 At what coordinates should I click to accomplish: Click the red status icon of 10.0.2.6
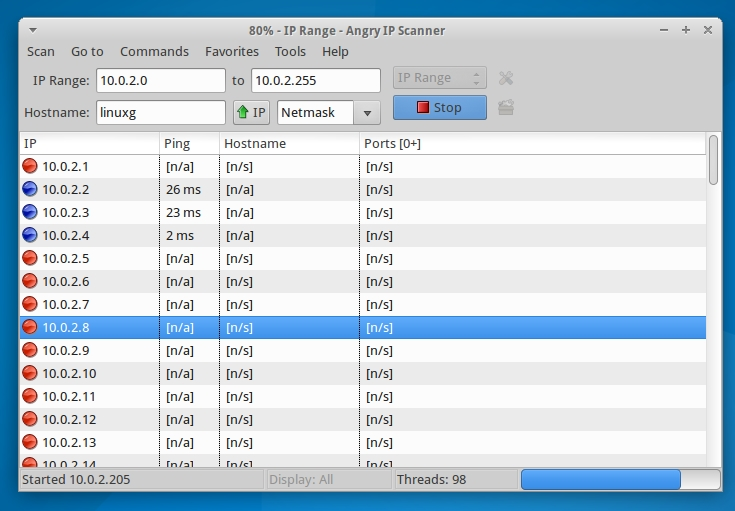pos(30,281)
